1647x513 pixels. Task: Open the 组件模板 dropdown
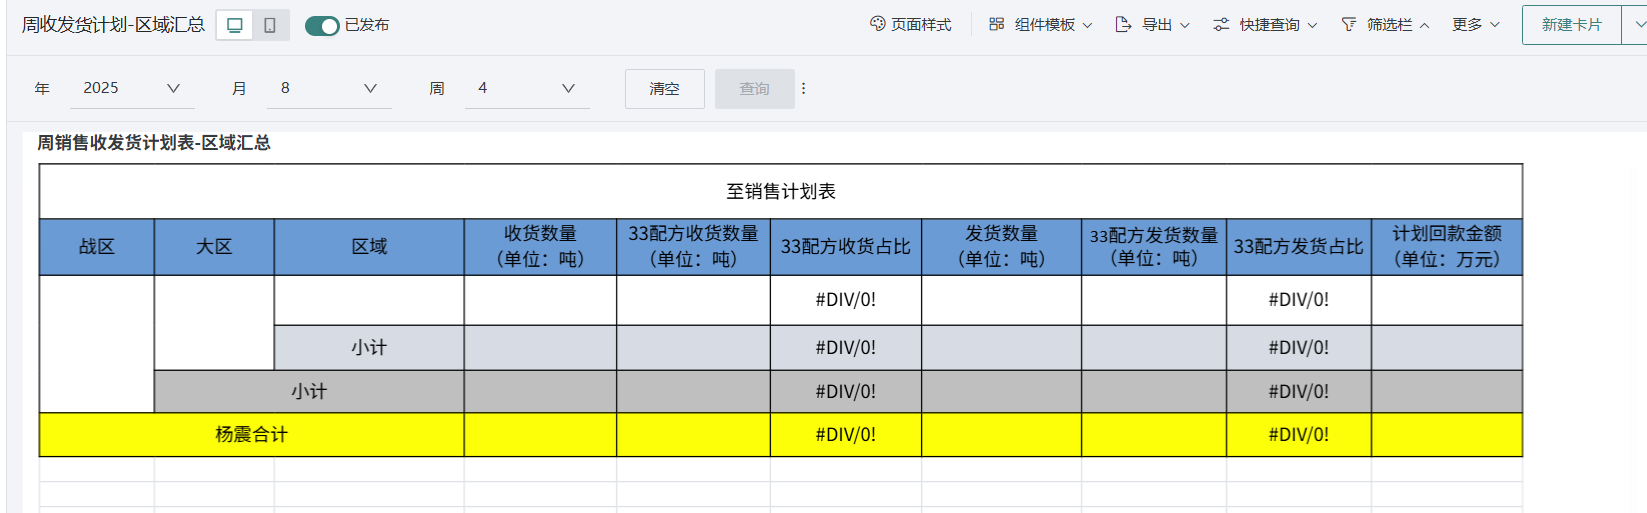(x=1041, y=25)
